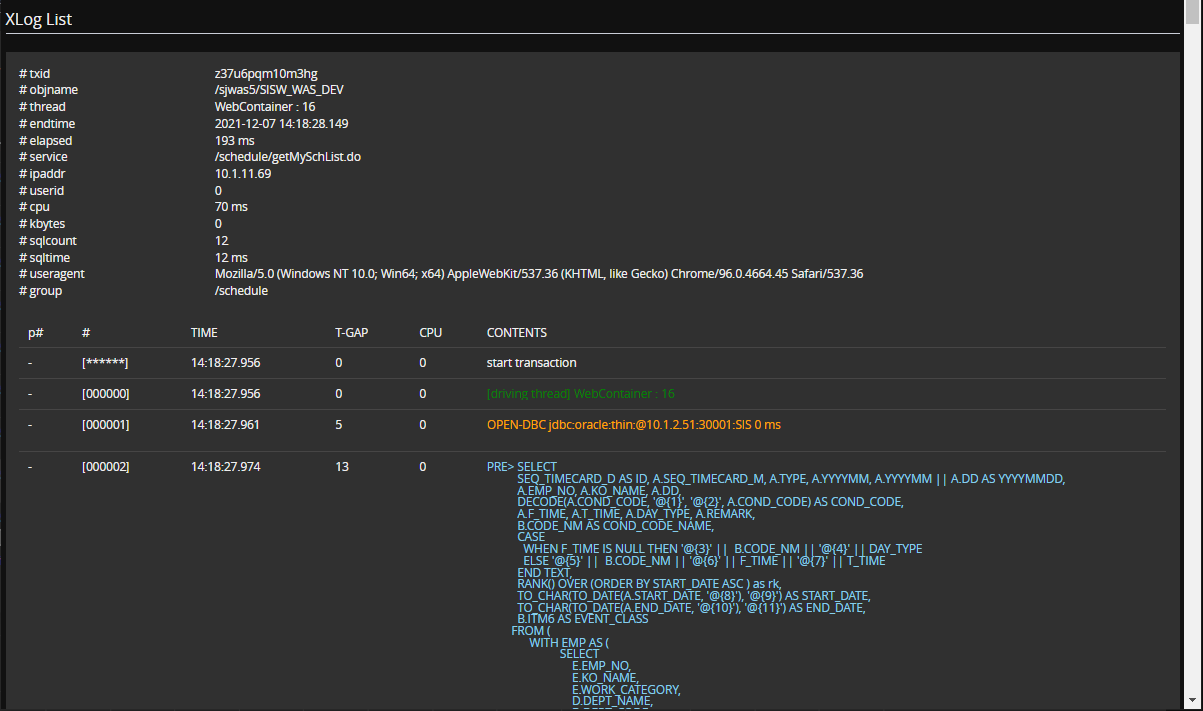Open the service link /schedule/getMySchList.do
Image resolution: width=1203 pixels, height=711 pixels.
point(287,156)
